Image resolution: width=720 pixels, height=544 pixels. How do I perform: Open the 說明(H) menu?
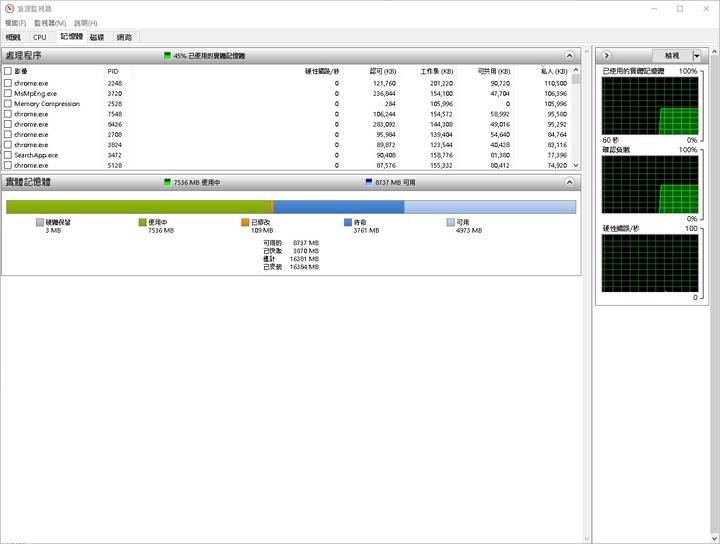click(x=86, y=23)
